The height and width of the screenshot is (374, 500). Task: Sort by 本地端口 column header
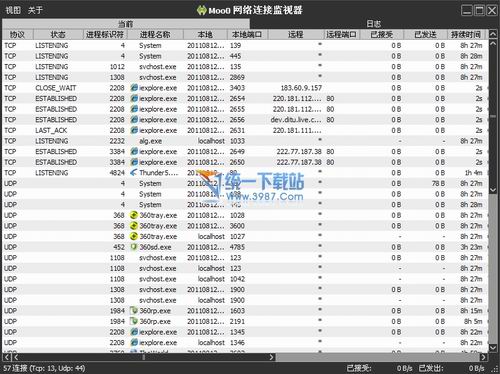click(247, 34)
